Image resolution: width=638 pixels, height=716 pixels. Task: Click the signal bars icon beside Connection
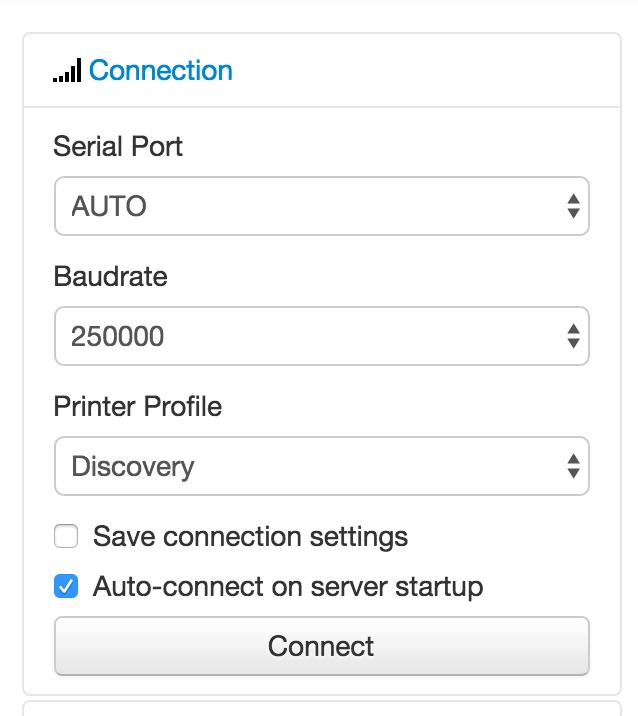pos(67,70)
